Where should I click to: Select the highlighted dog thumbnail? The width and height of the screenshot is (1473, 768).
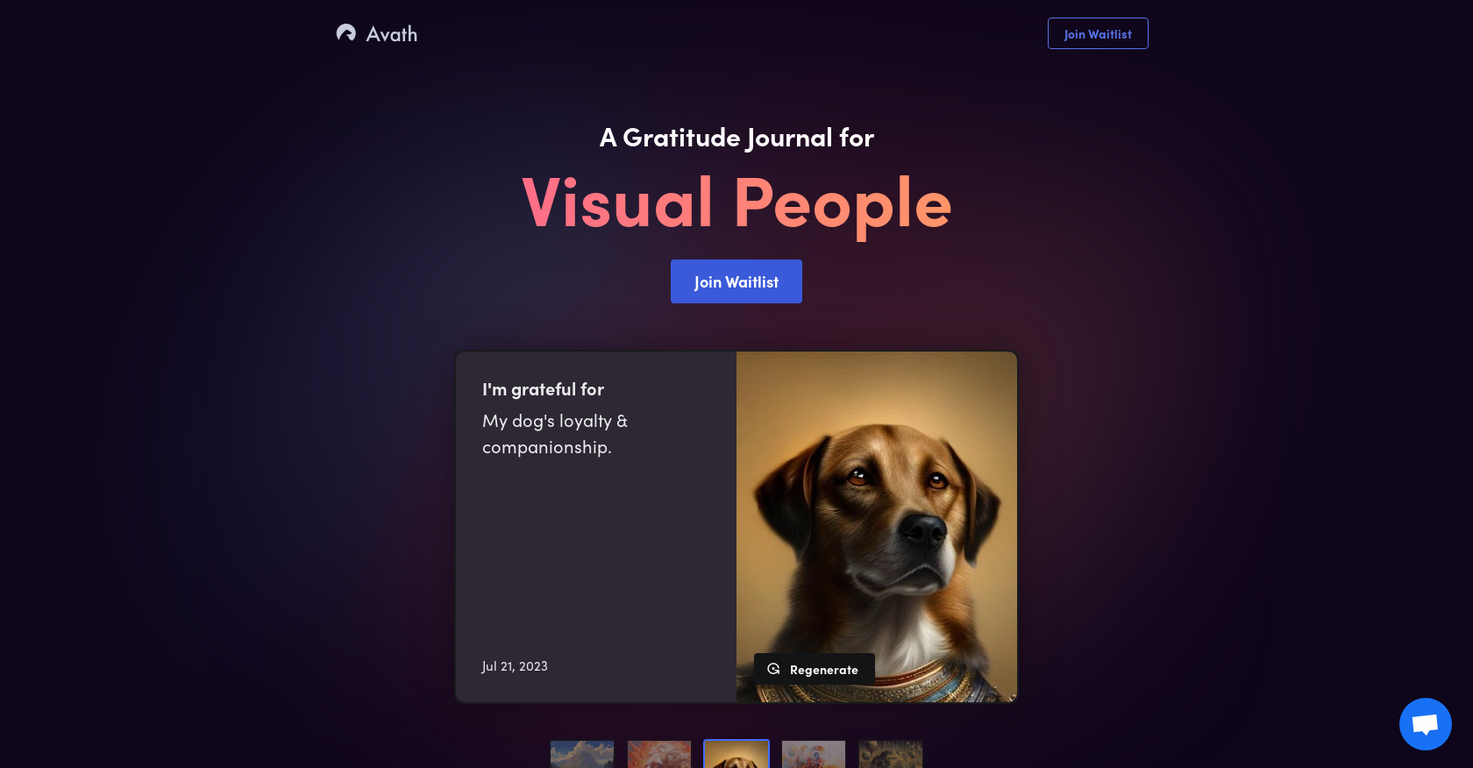[736, 754]
